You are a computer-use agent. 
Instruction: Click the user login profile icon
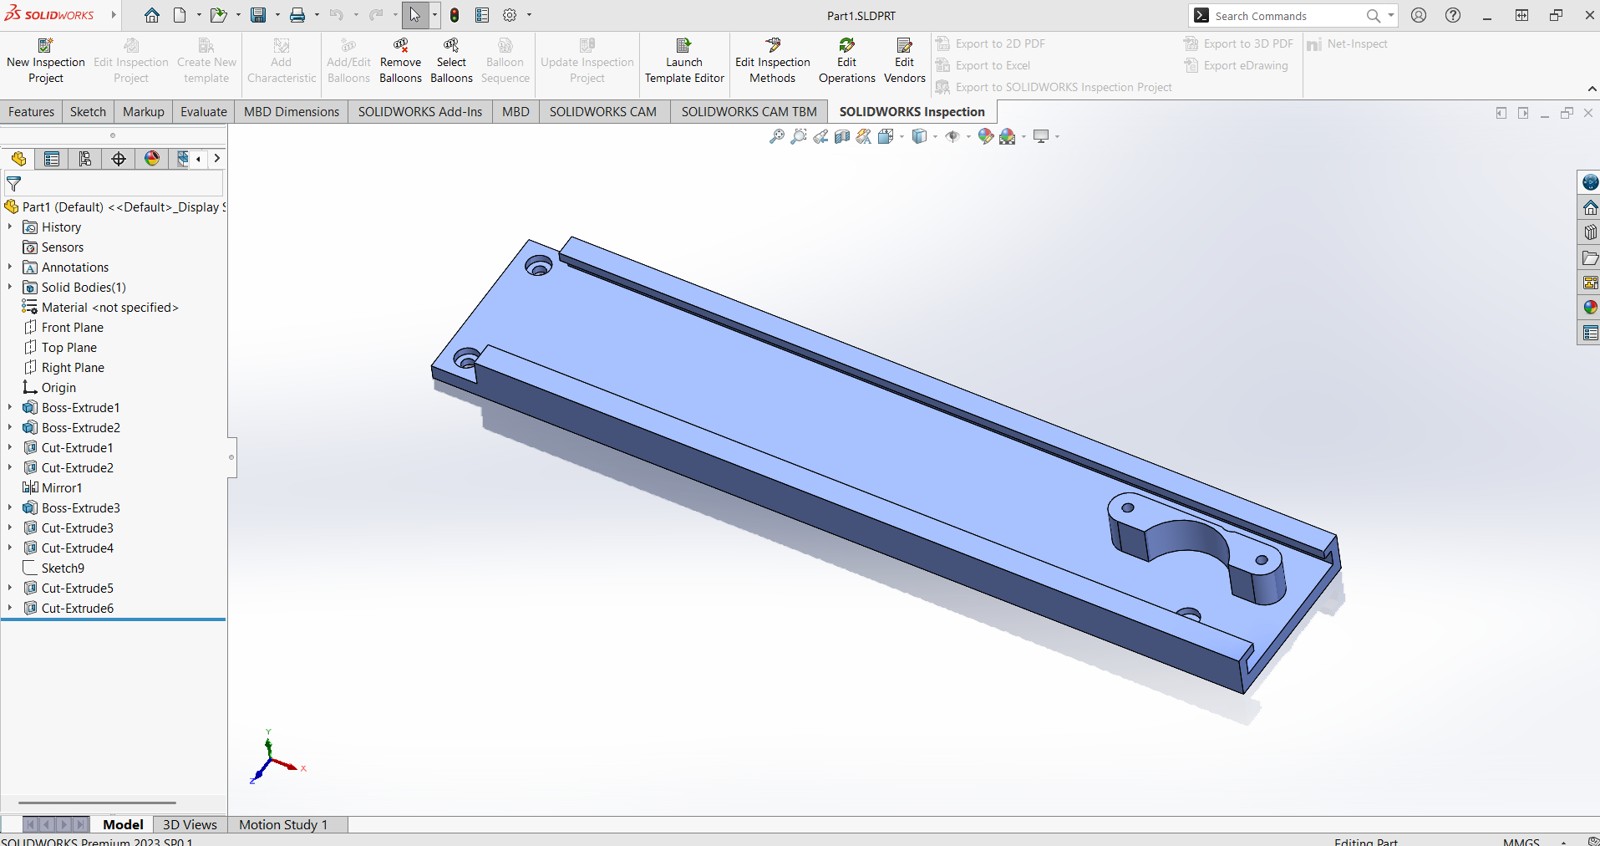pos(1418,15)
